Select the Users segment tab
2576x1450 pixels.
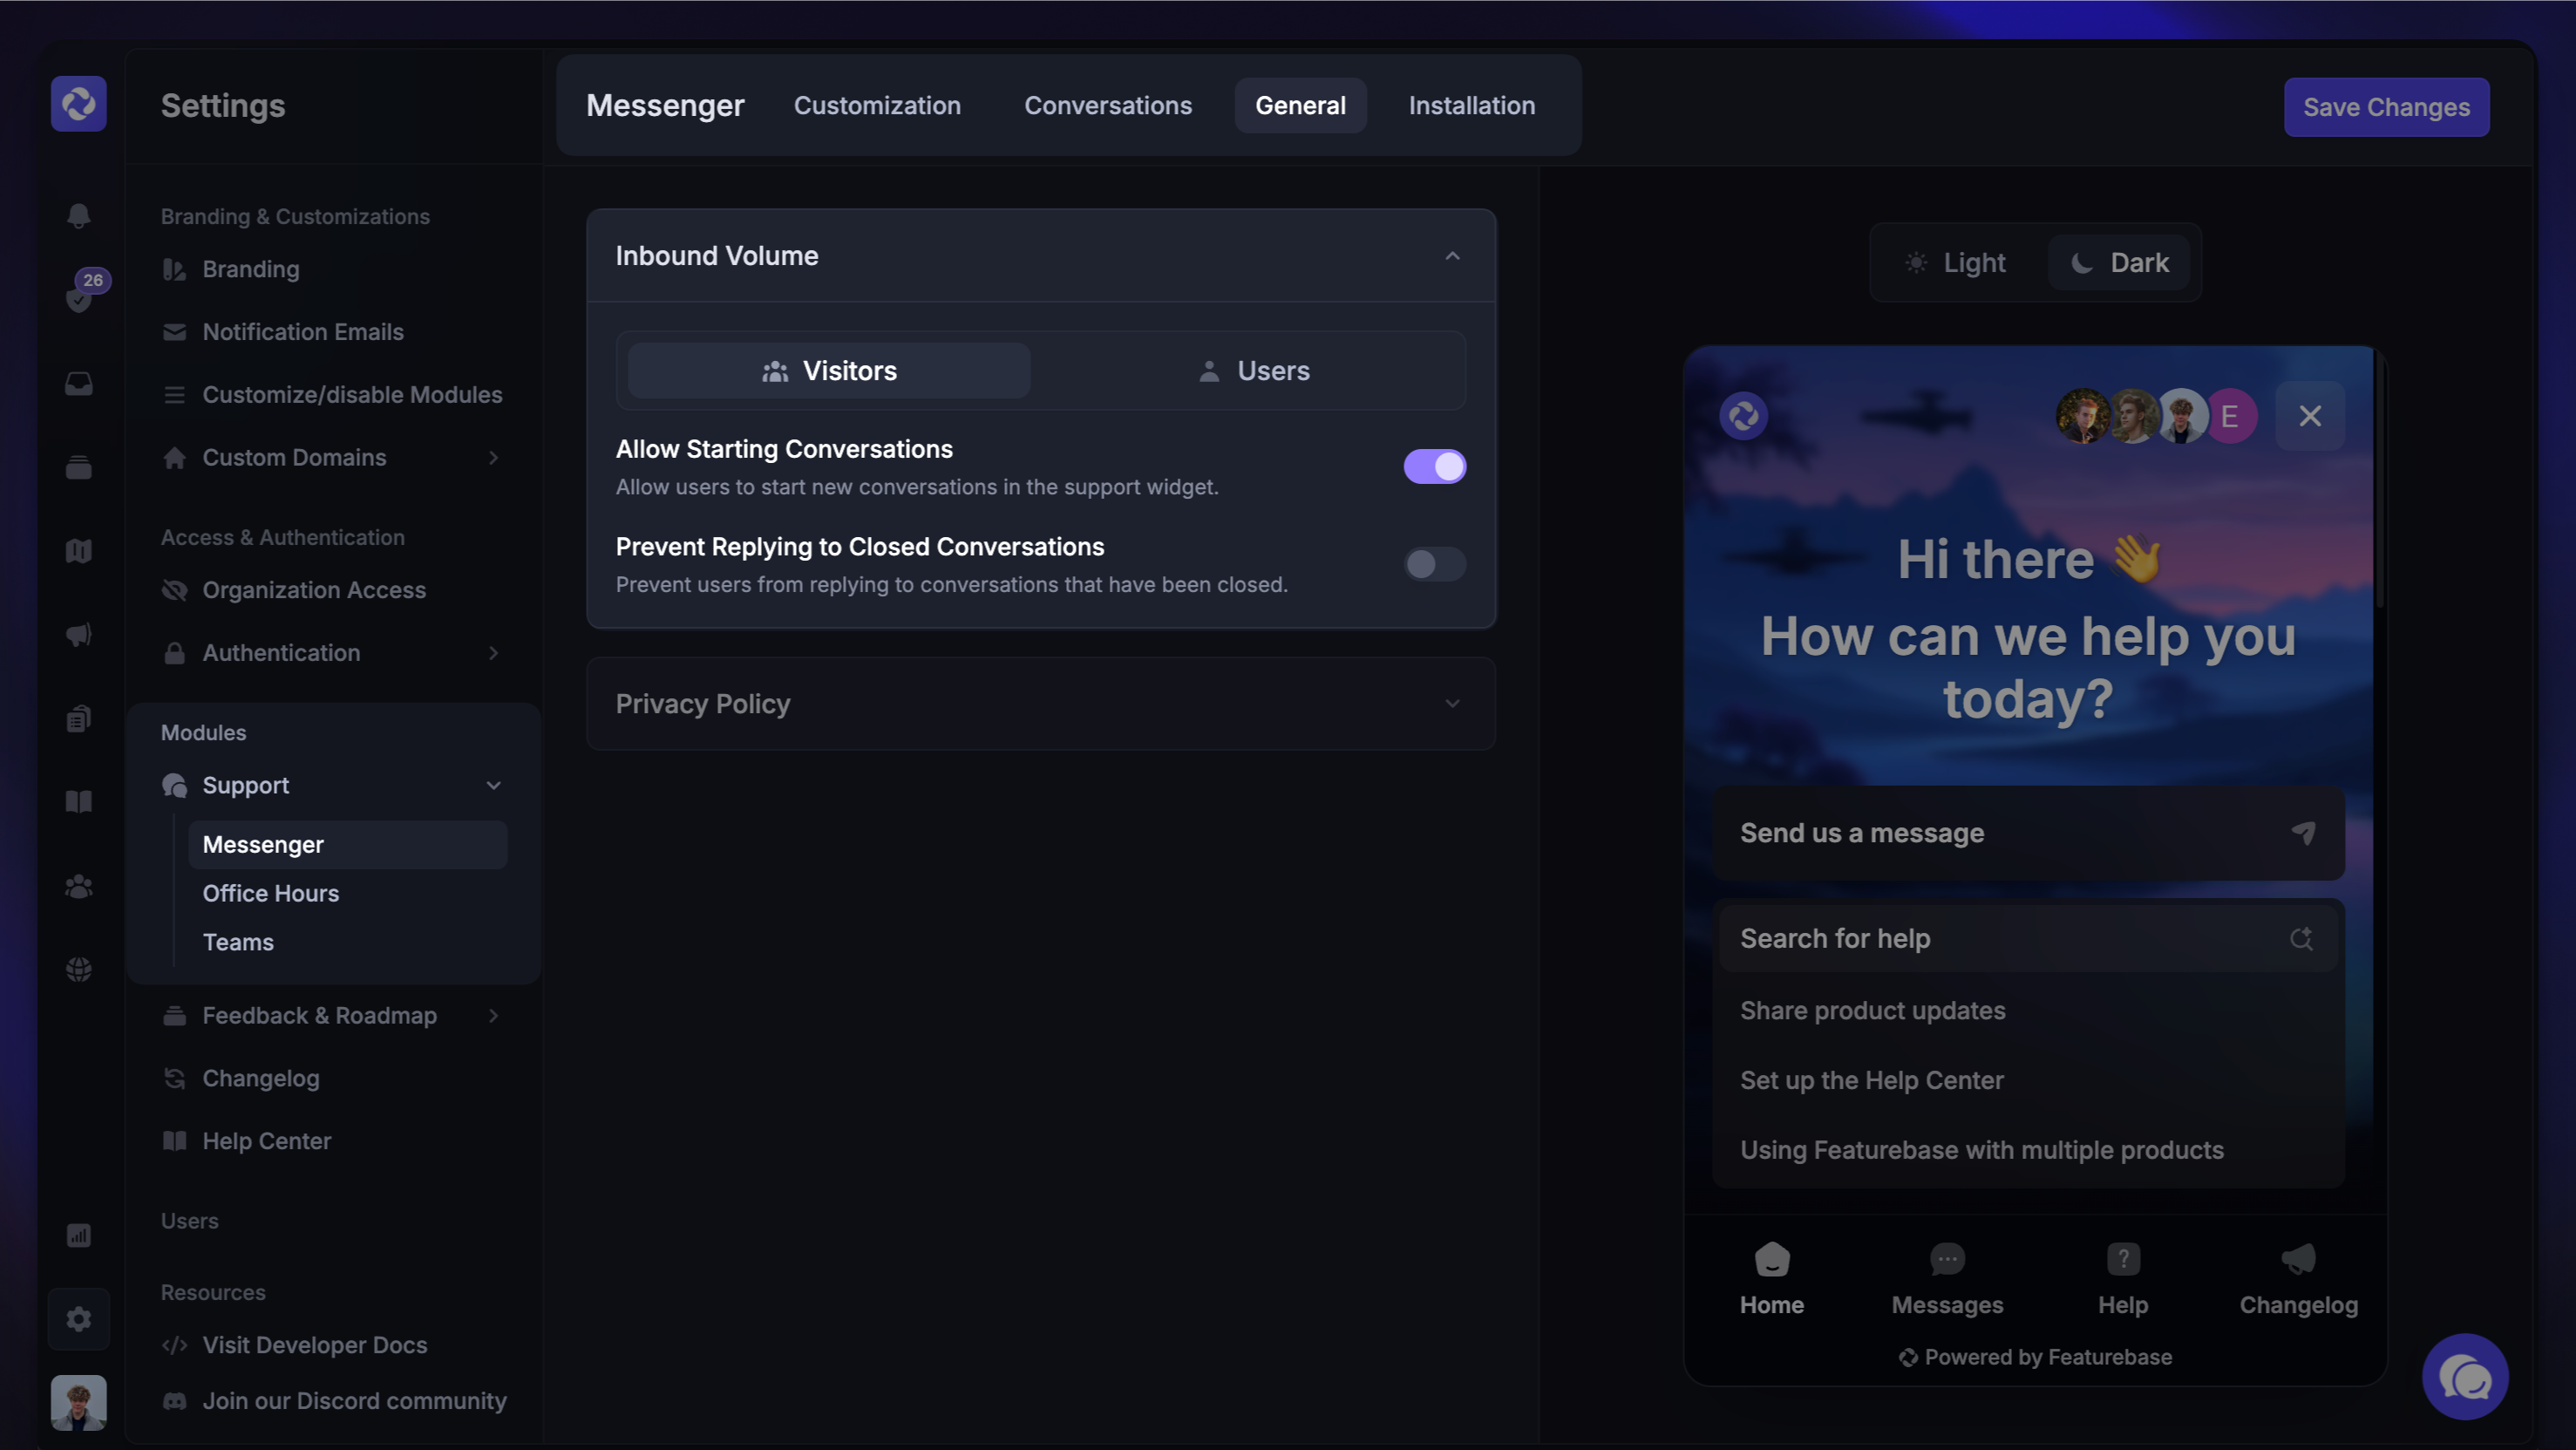coord(1252,371)
